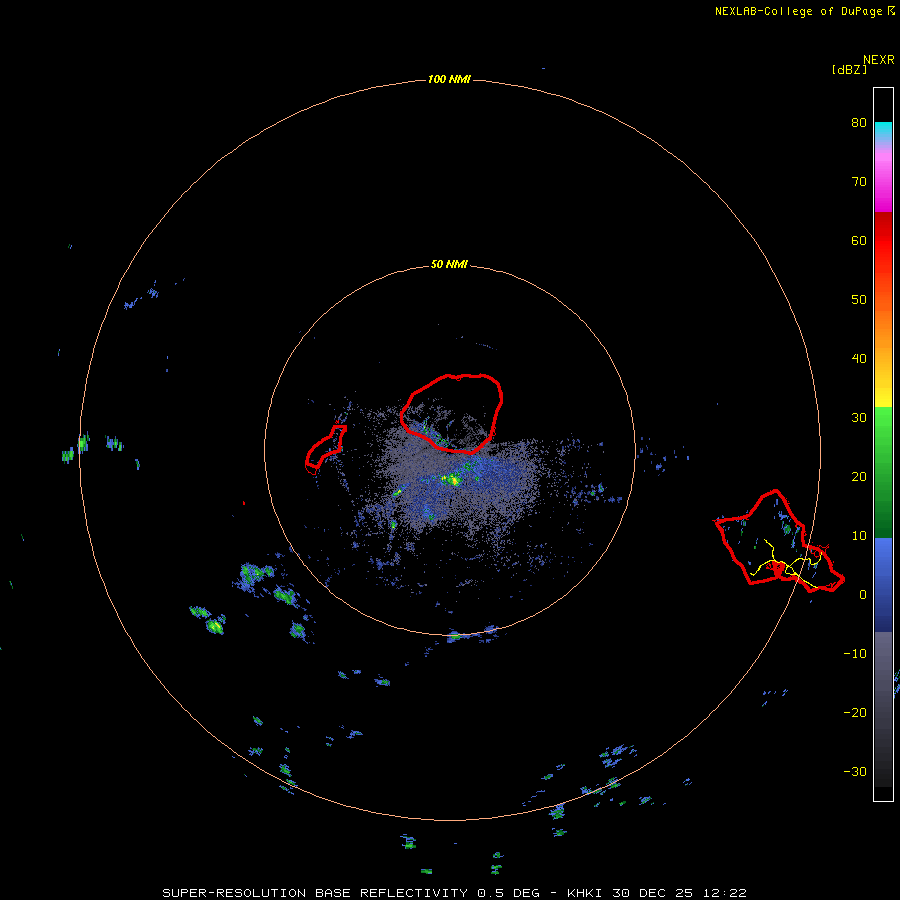
Task: Click the 40 dBZ scale value
Action: pos(859,359)
